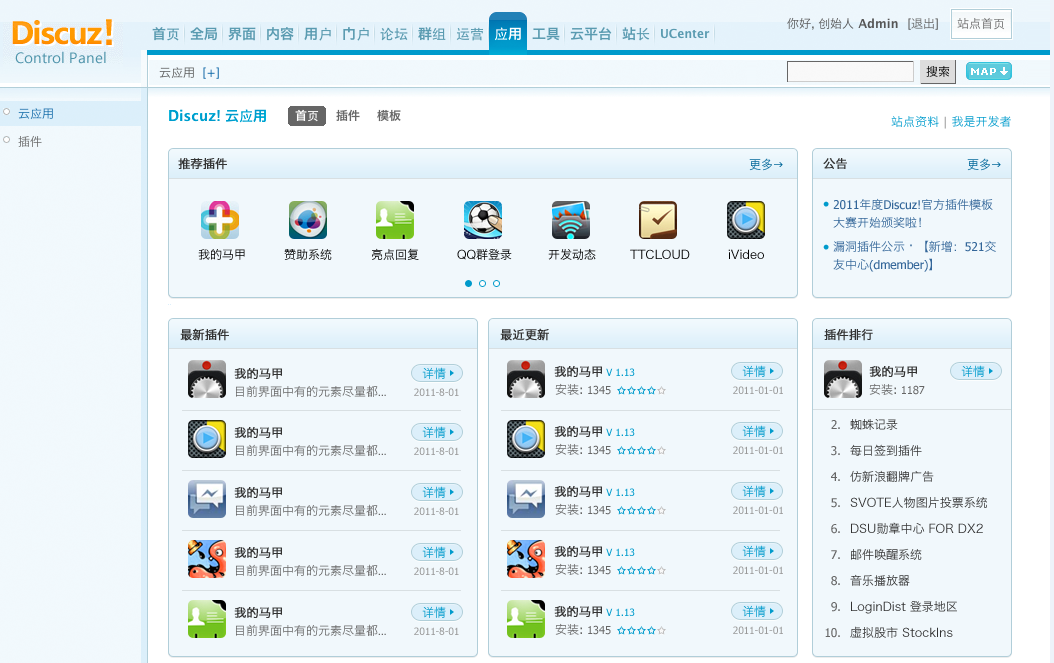Open the 我的马甲 recommended plugin icon
The width and height of the screenshot is (1054, 663).
click(x=220, y=220)
